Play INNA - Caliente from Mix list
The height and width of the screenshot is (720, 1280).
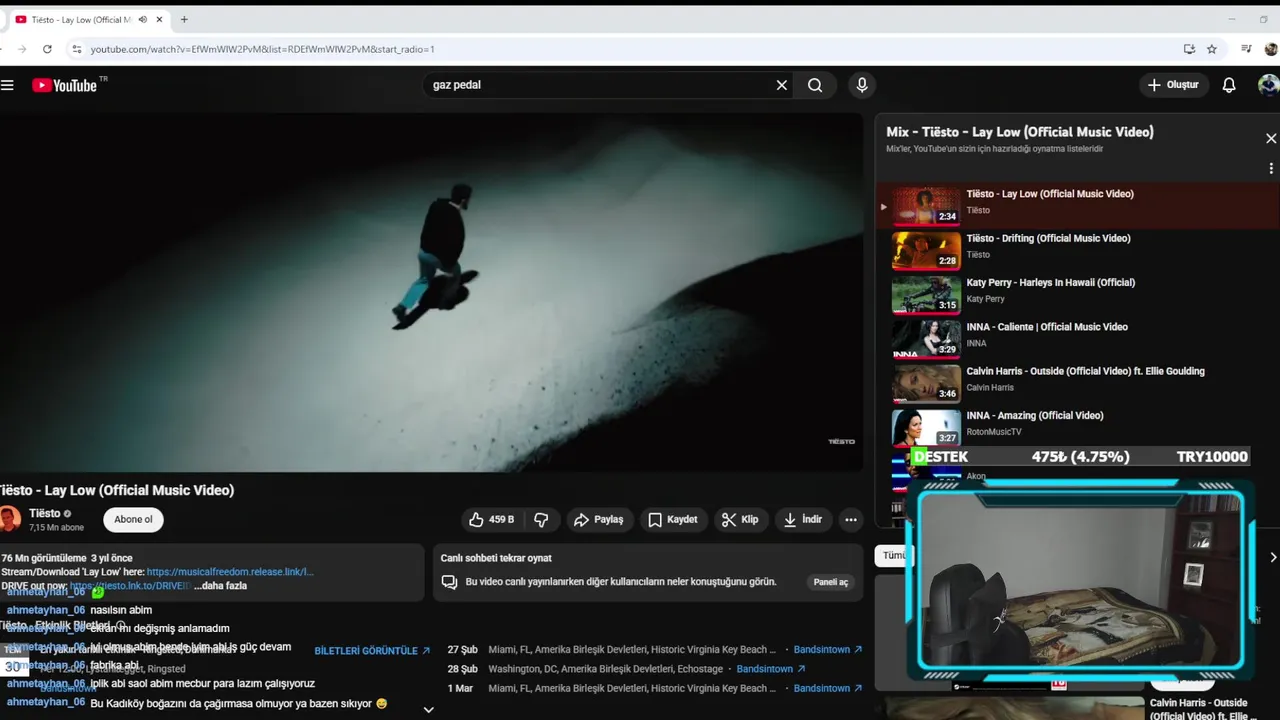tap(1077, 338)
